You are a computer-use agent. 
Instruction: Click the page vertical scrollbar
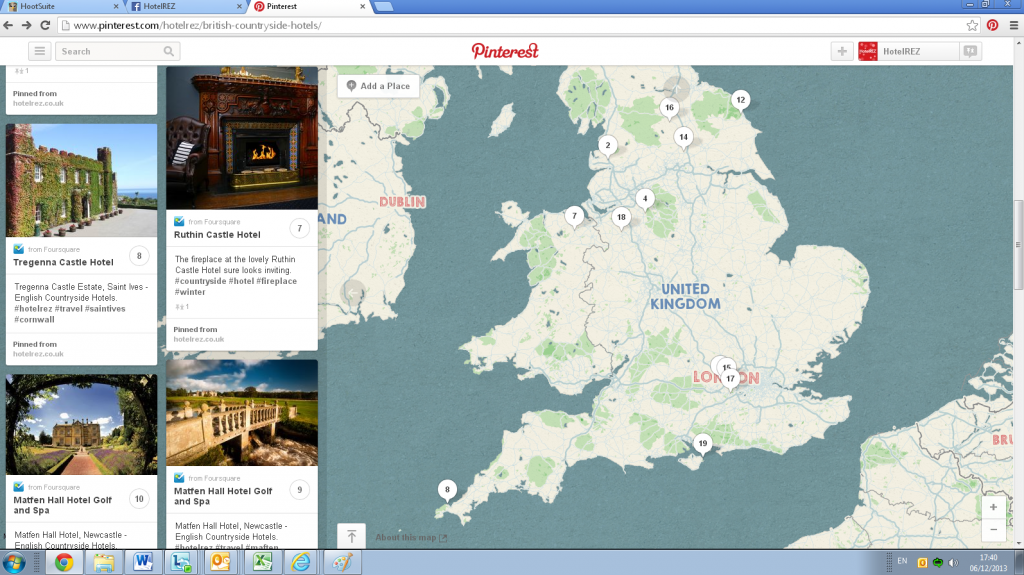tap(1018, 245)
